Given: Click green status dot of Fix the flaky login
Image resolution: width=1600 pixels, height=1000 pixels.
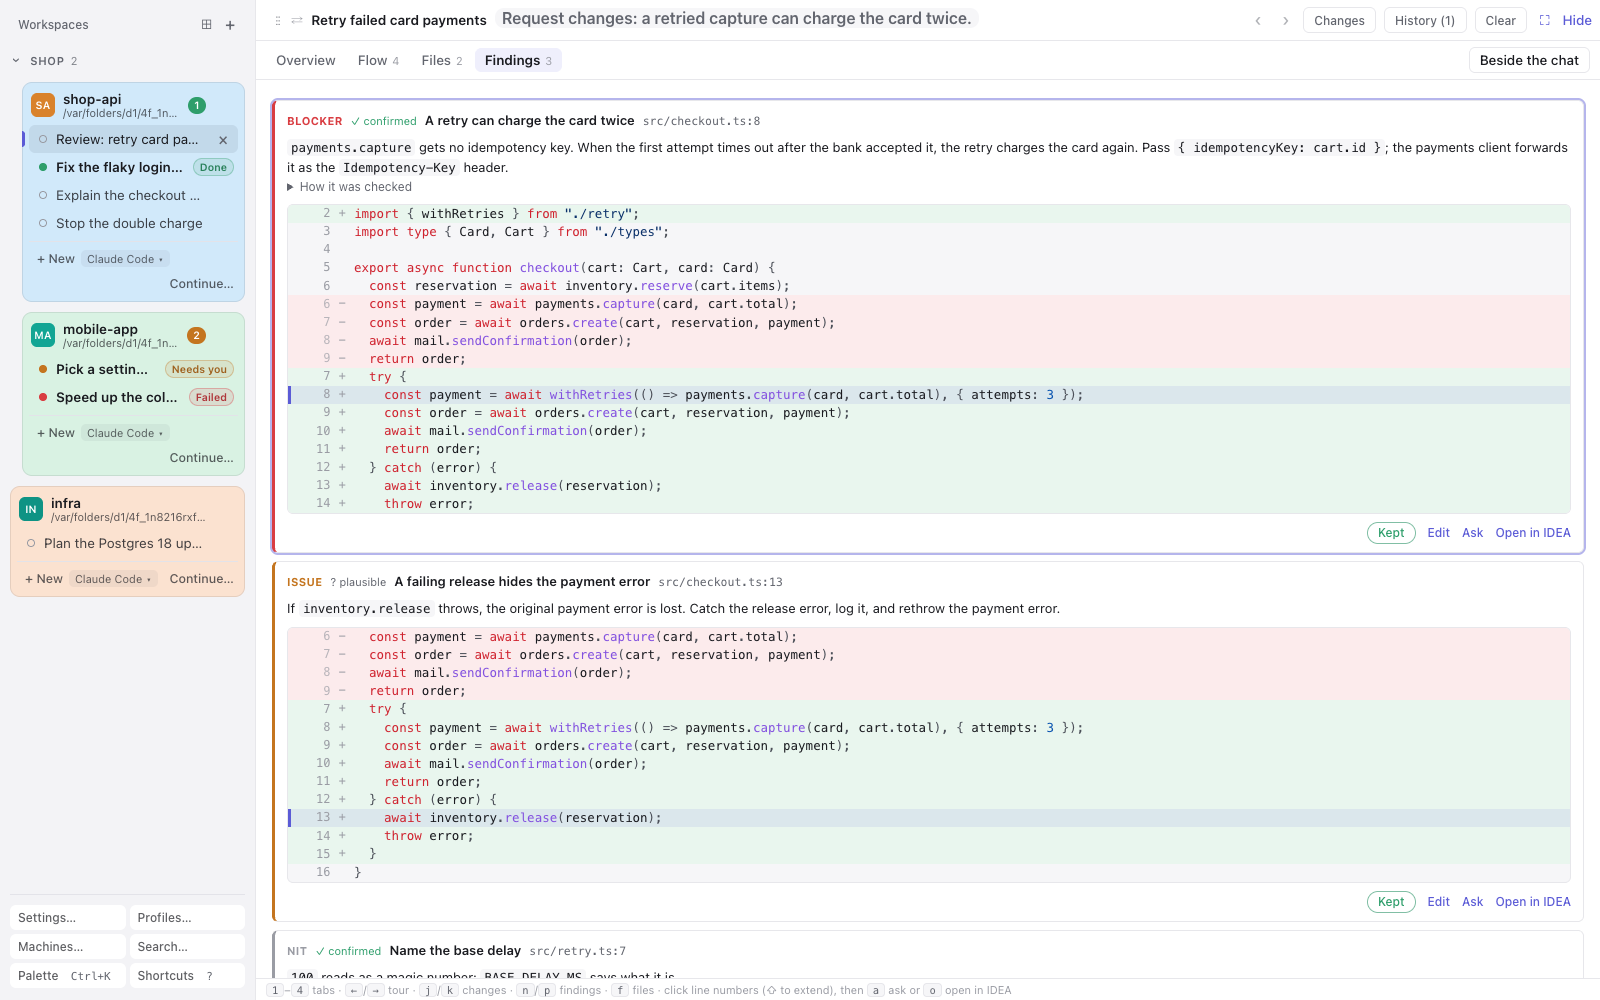Looking at the screenshot, I should pyautogui.click(x=43, y=167).
